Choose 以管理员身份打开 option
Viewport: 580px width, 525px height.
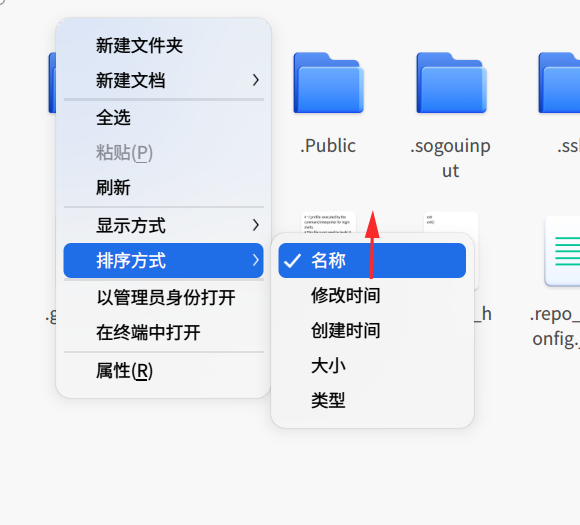163,297
